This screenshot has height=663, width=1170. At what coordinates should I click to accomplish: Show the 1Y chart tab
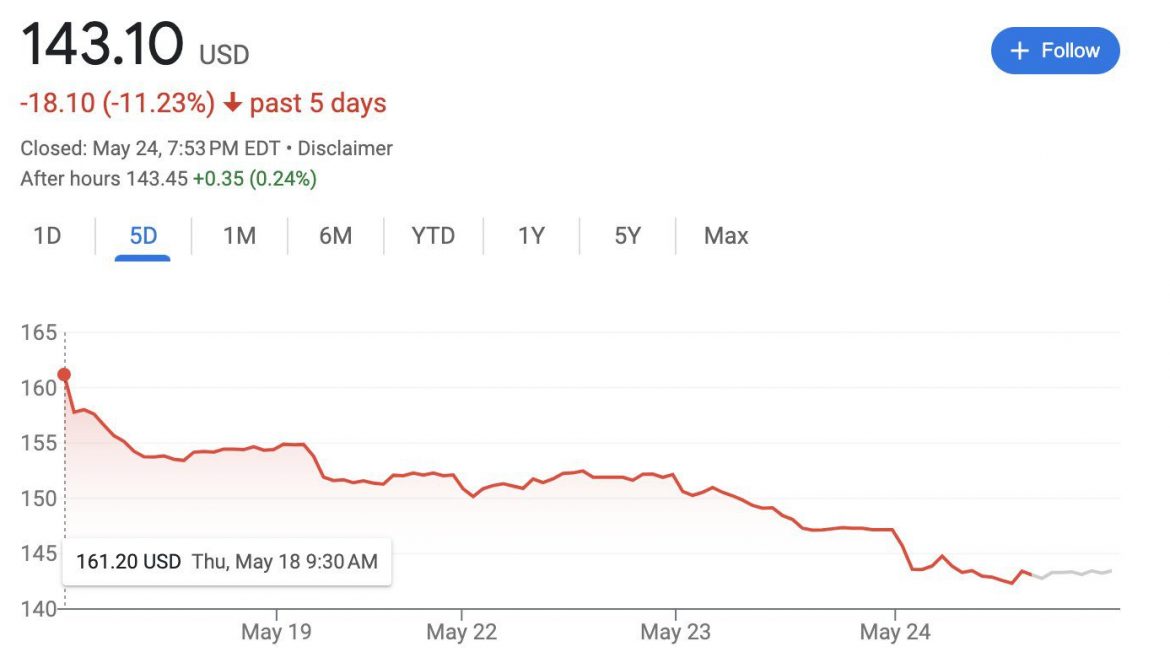(531, 236)
